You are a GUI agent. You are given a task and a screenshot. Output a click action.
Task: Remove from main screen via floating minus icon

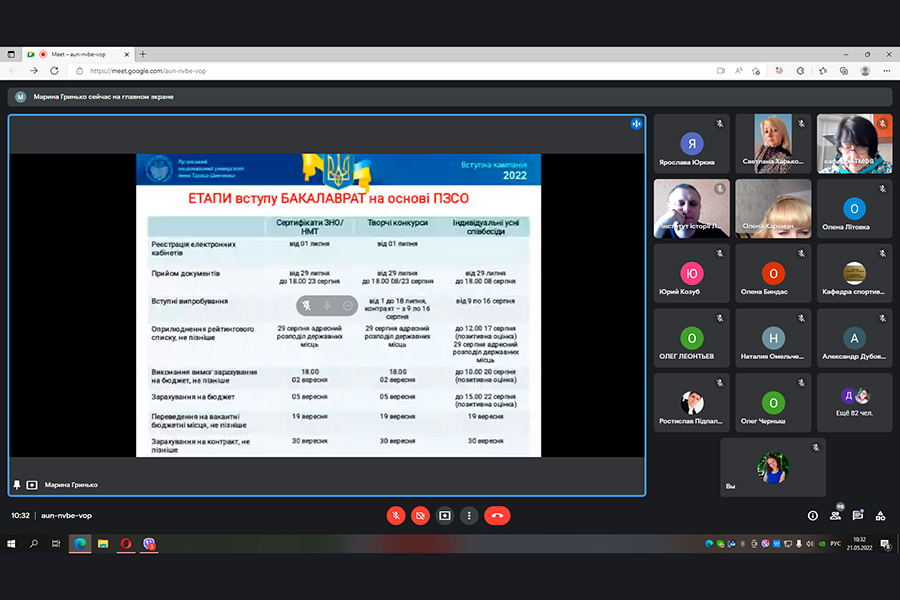point(347,305)
